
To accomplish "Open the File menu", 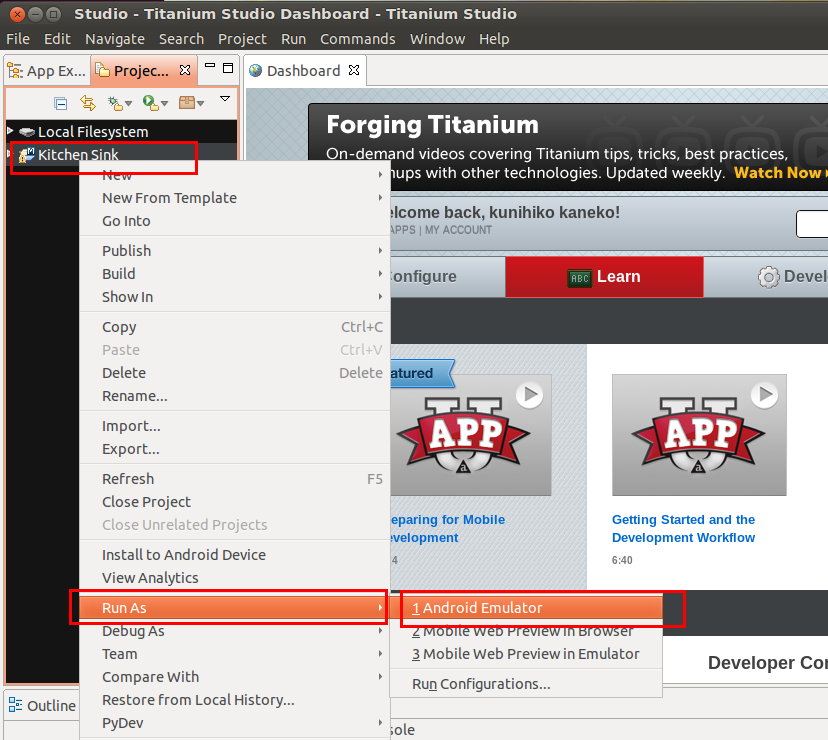I will click(18, 39).
